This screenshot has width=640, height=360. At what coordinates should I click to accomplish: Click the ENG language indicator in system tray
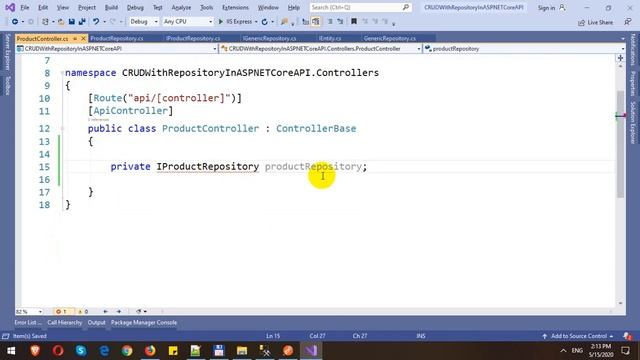point(577,350)
